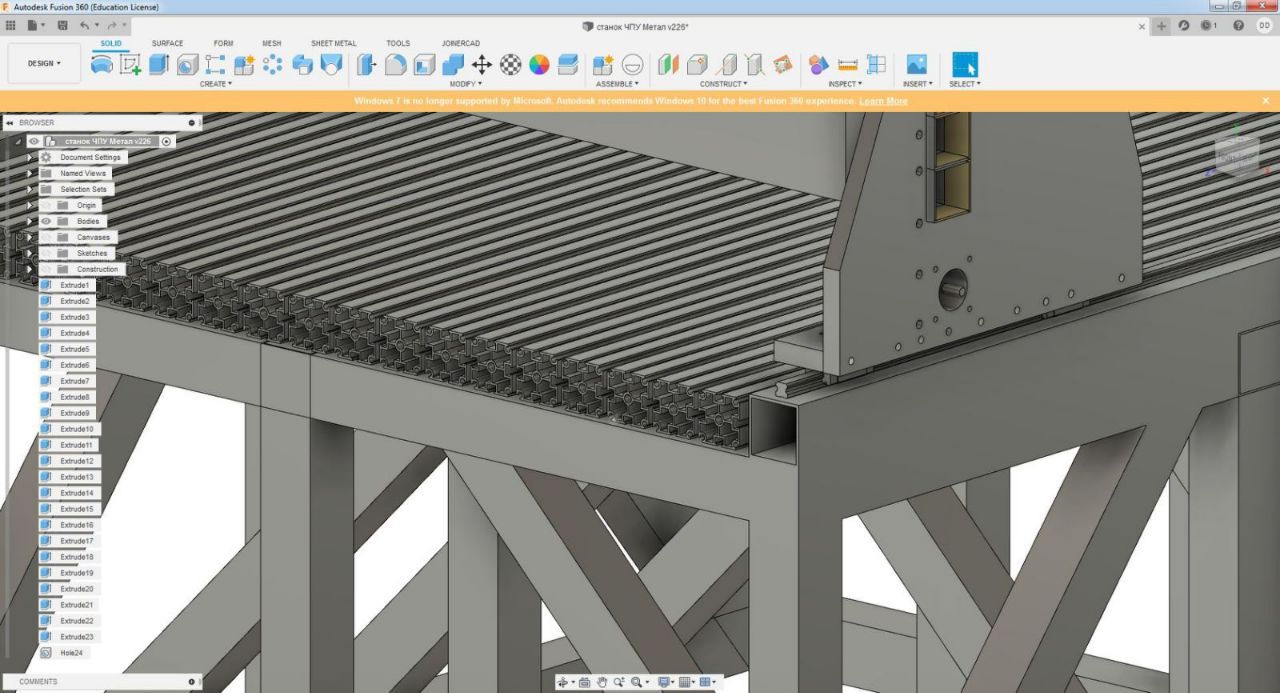The image size is (1280, 693).
Task: Switch to the SHEET METAL tab
Action: [333, 43]
